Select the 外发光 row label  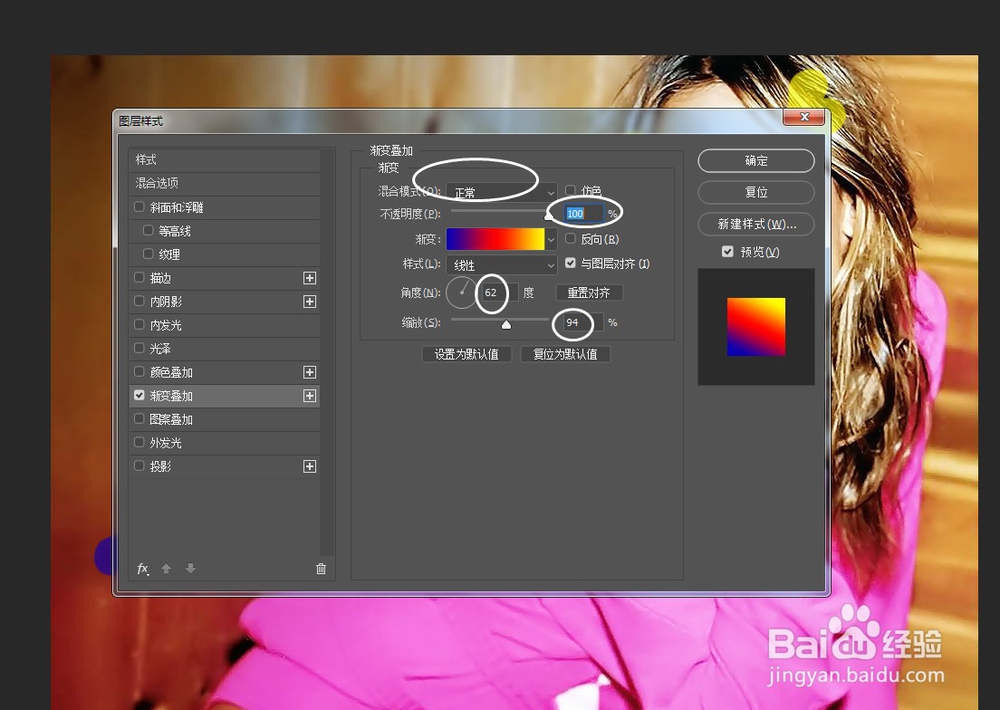pyautogui.click(x=166, y=443)
